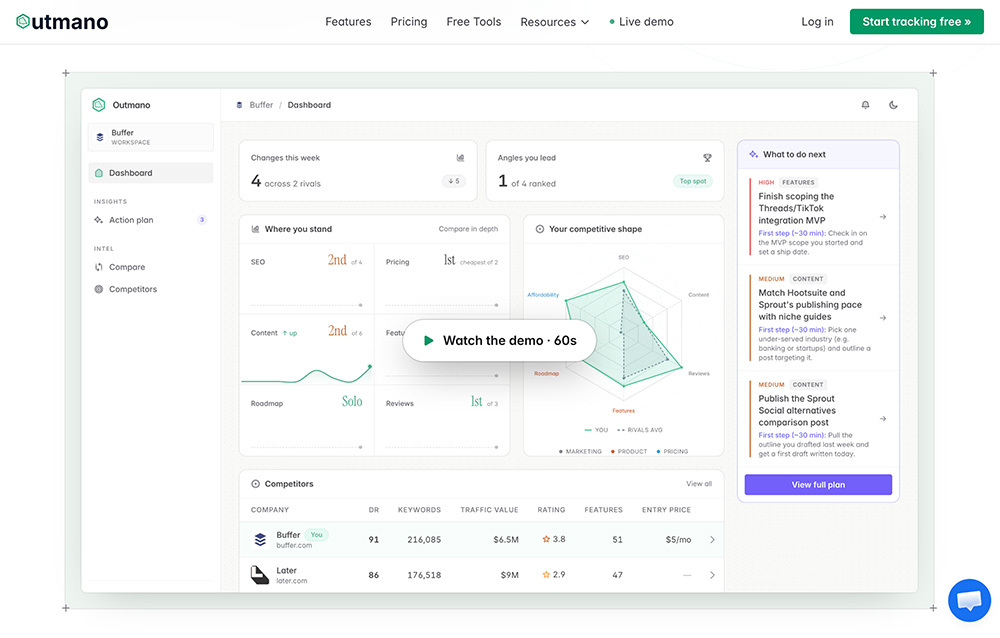Viewport: 1000px width, 638px height.
Task: Click the Top spot badge
Action: (693, 181)
